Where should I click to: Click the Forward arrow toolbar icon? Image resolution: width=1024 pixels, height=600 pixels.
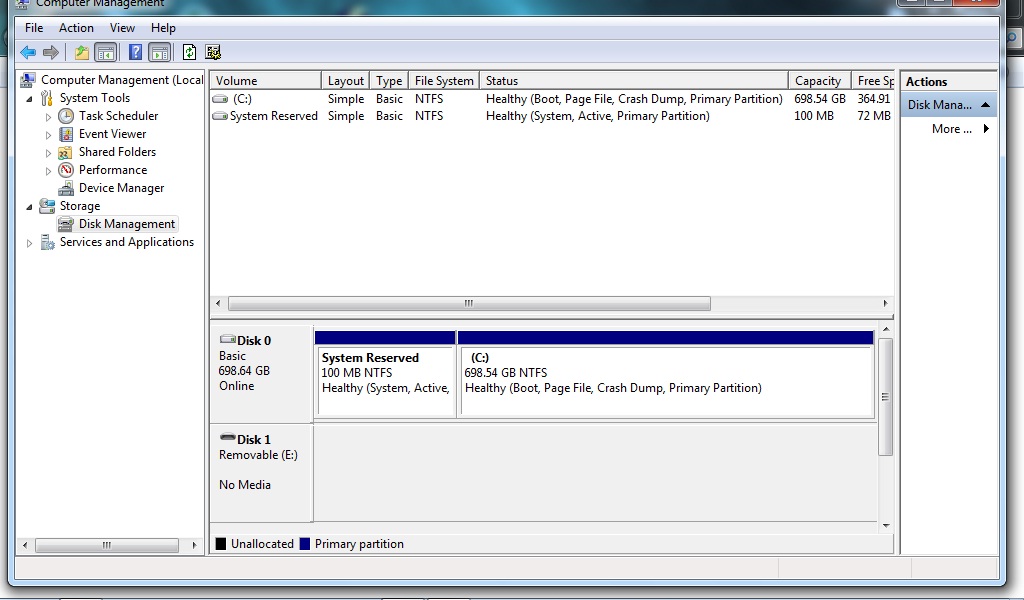tap(50, 52)
